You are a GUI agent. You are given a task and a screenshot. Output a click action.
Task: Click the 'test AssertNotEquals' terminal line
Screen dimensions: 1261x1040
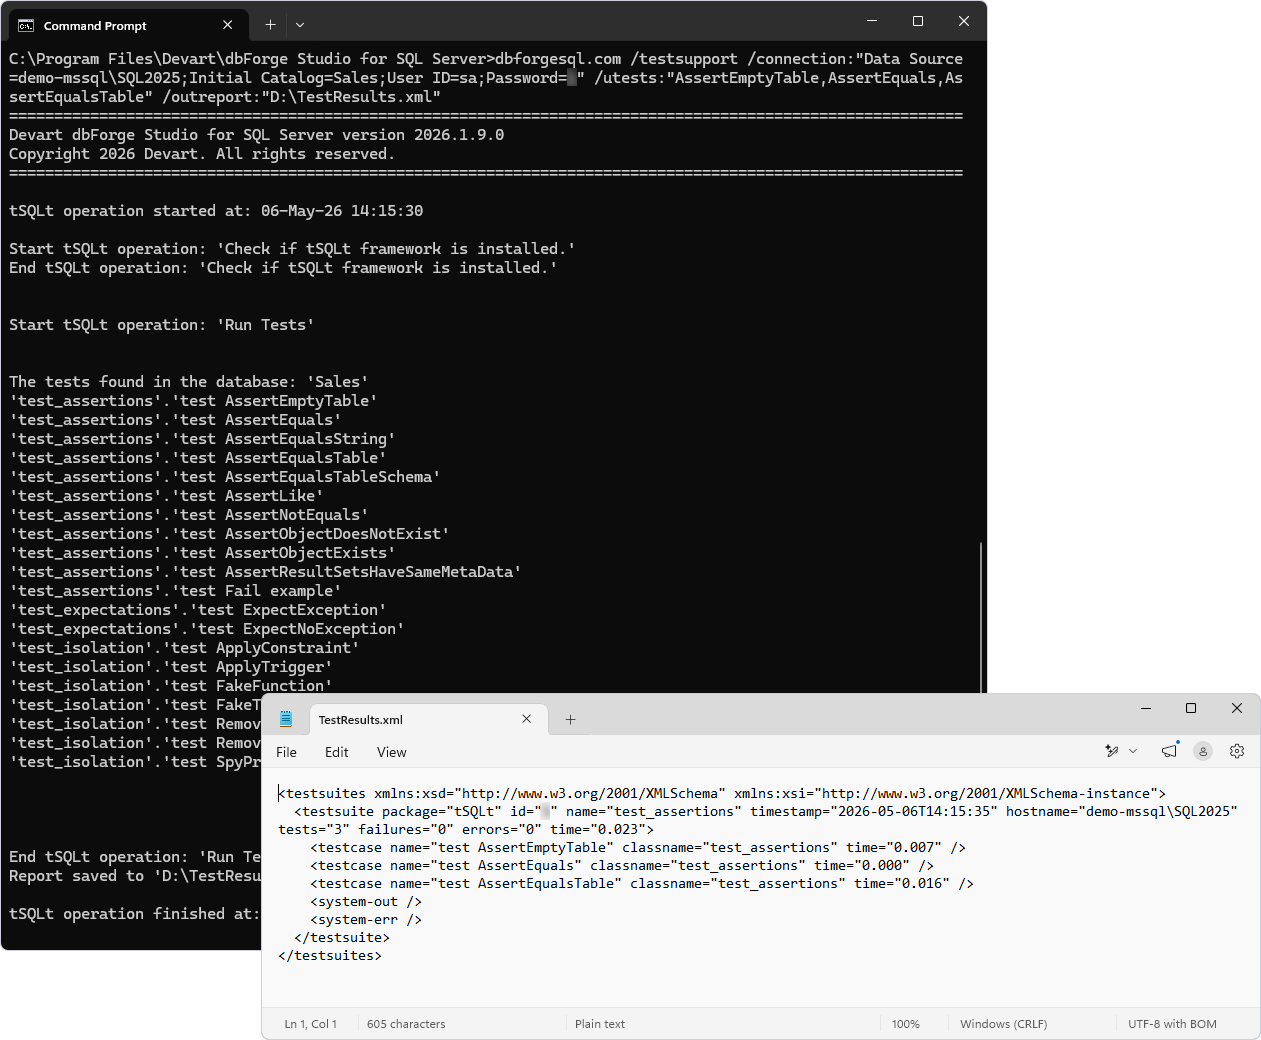click(x=189, y=515)
